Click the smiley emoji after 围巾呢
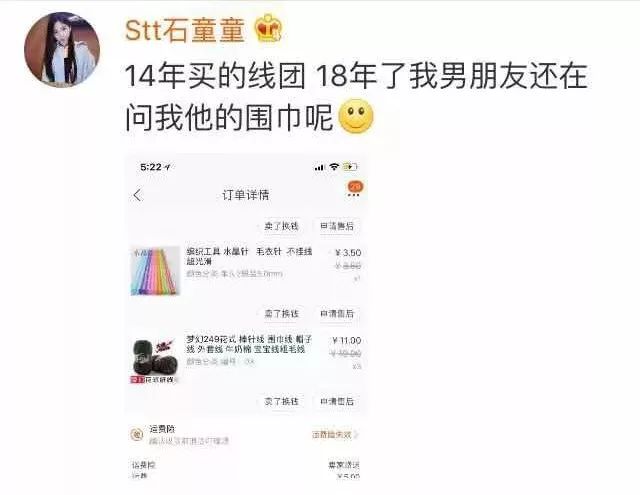This screenshot has width=640, height=495. pos(356,116)
